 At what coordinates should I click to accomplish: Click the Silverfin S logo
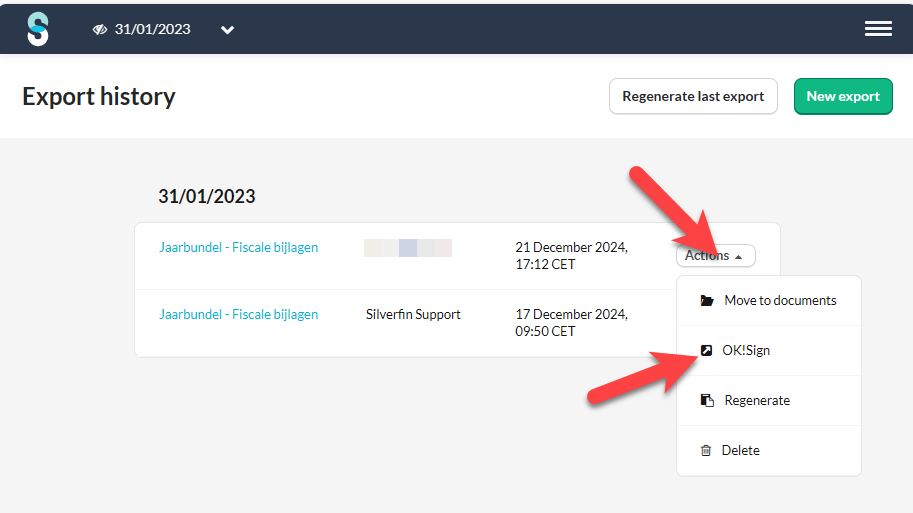pos(38,29)
